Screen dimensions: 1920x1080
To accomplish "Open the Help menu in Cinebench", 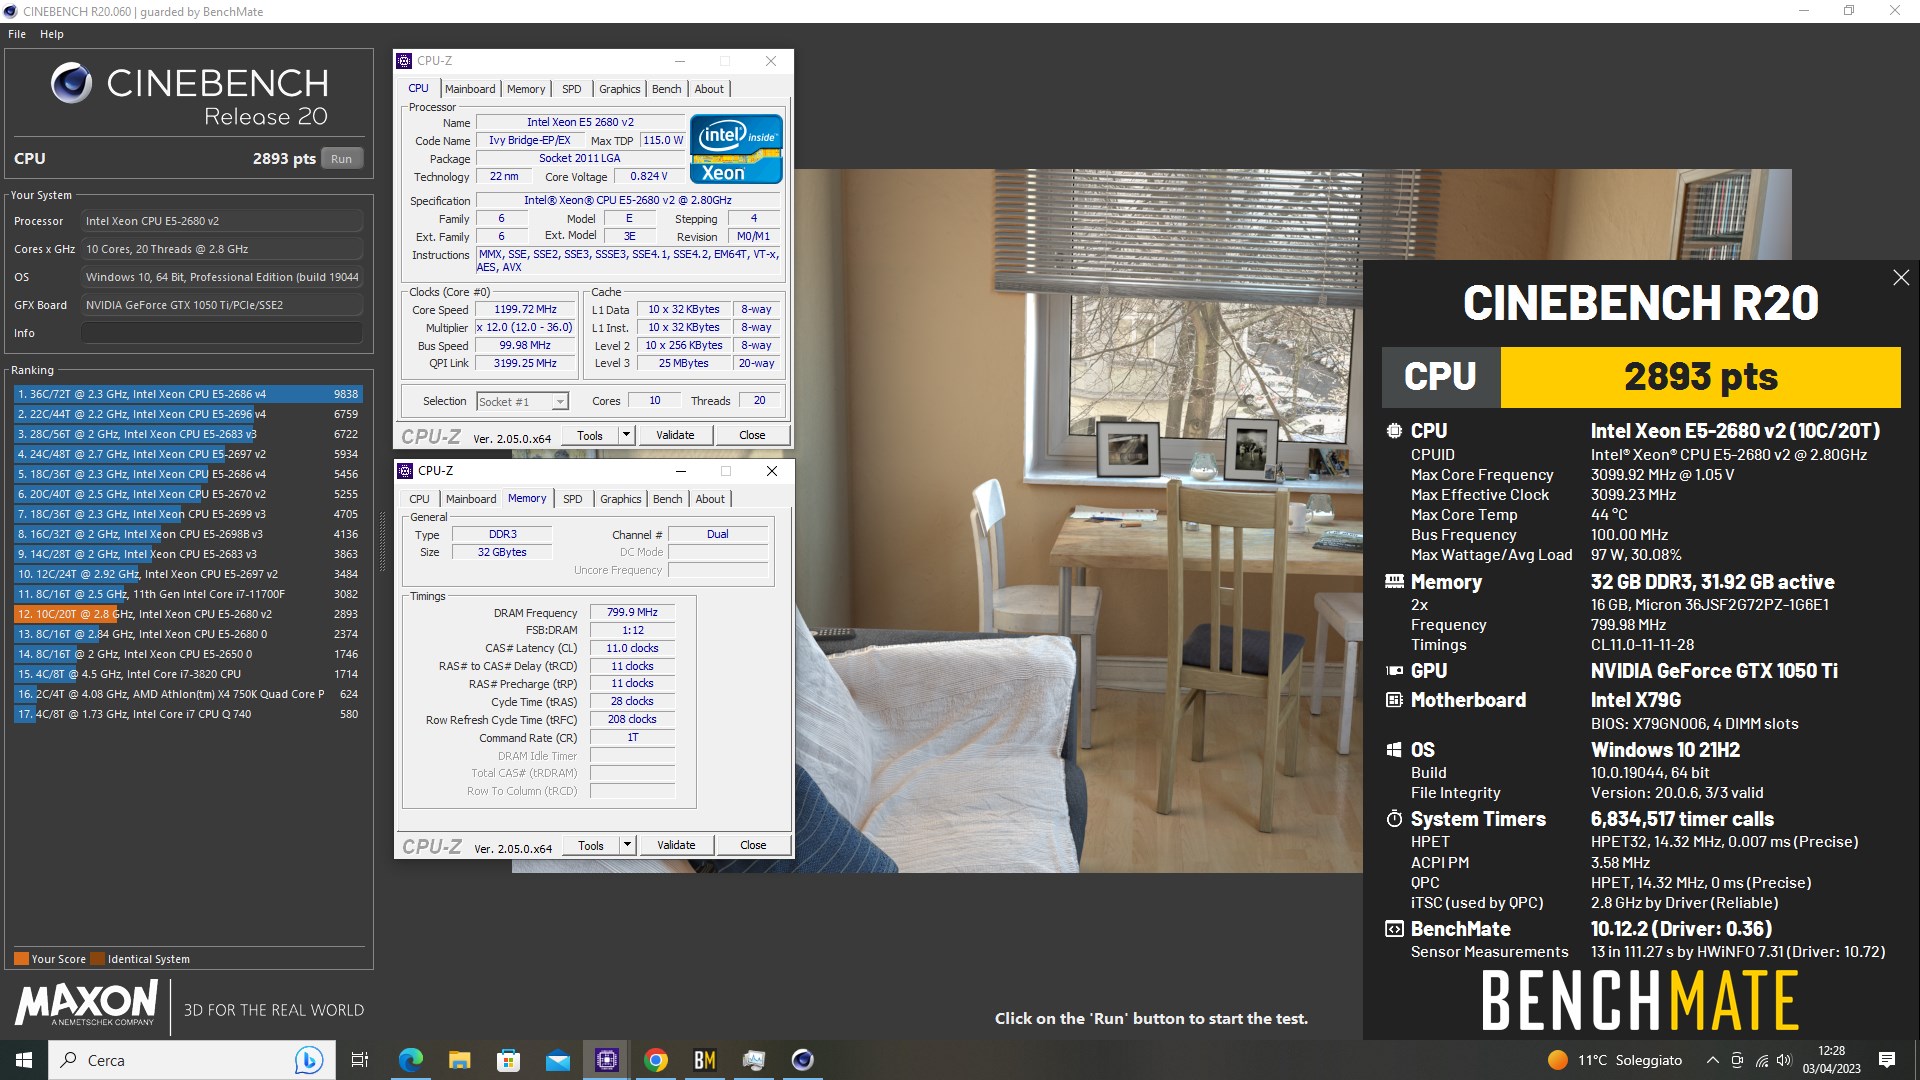I will pyautogui.click(x=52, y=34).
